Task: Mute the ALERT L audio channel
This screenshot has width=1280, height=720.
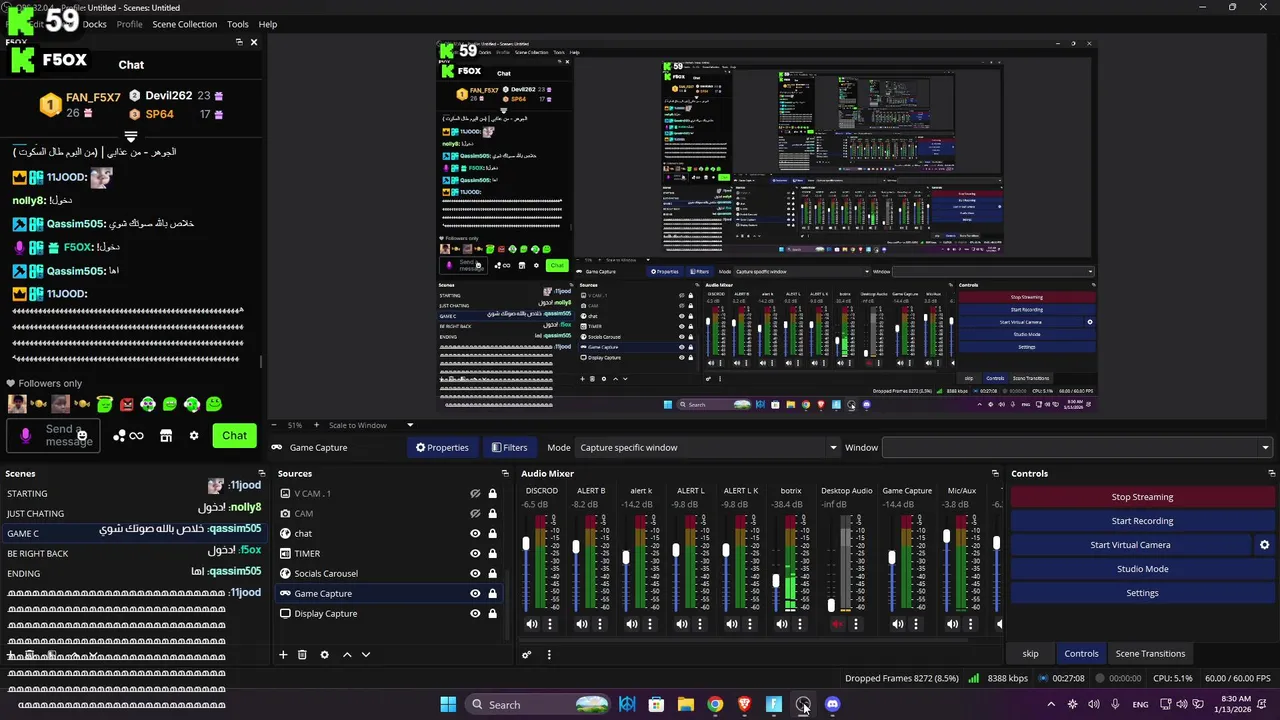Action: [x=682, y=624]
